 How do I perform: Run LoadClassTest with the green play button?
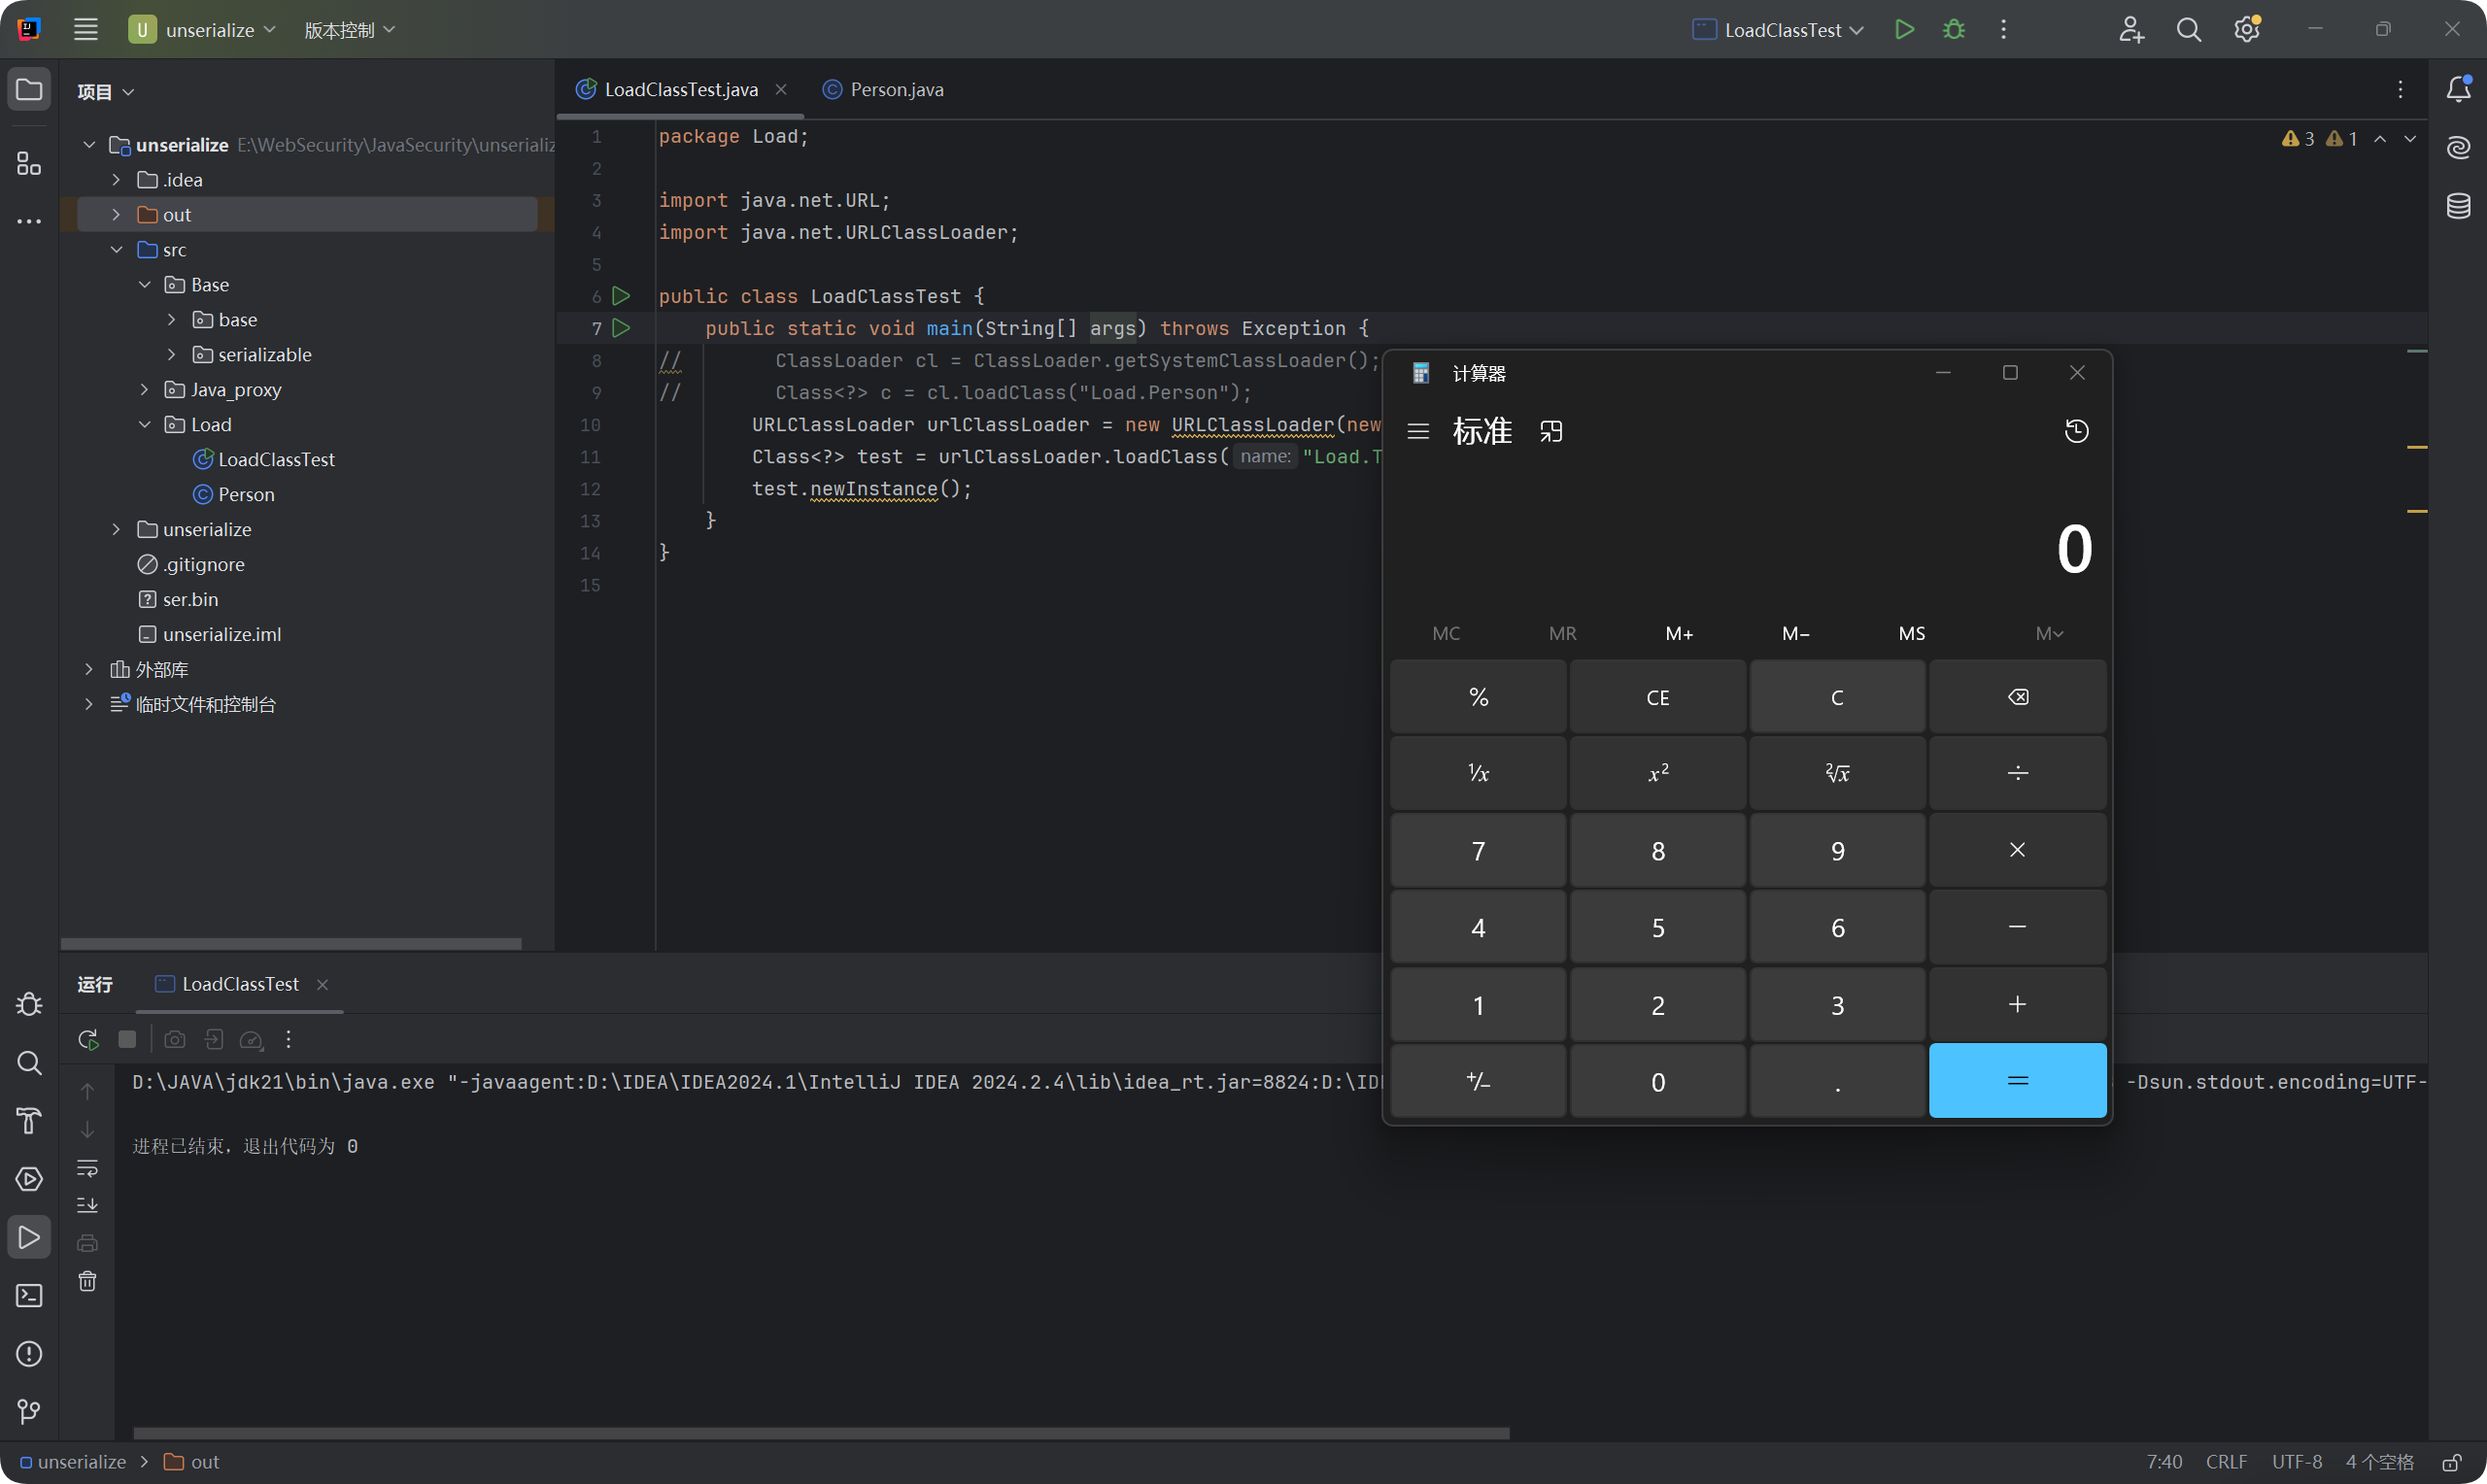point(1904,29)
